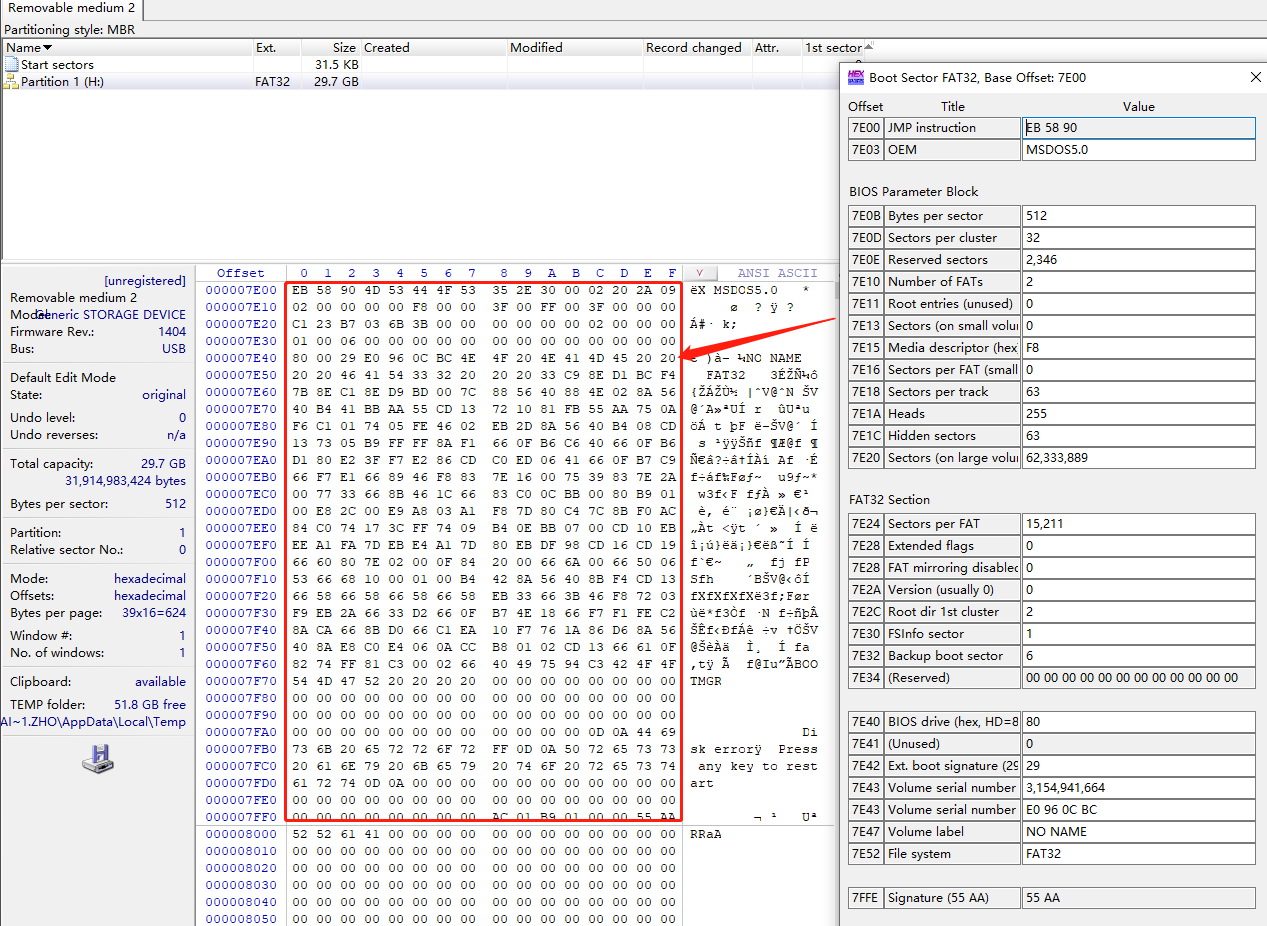Click the sort arrow on the Name column
Viewport: 1267px width, 926px height.
(x=48, y=47)
